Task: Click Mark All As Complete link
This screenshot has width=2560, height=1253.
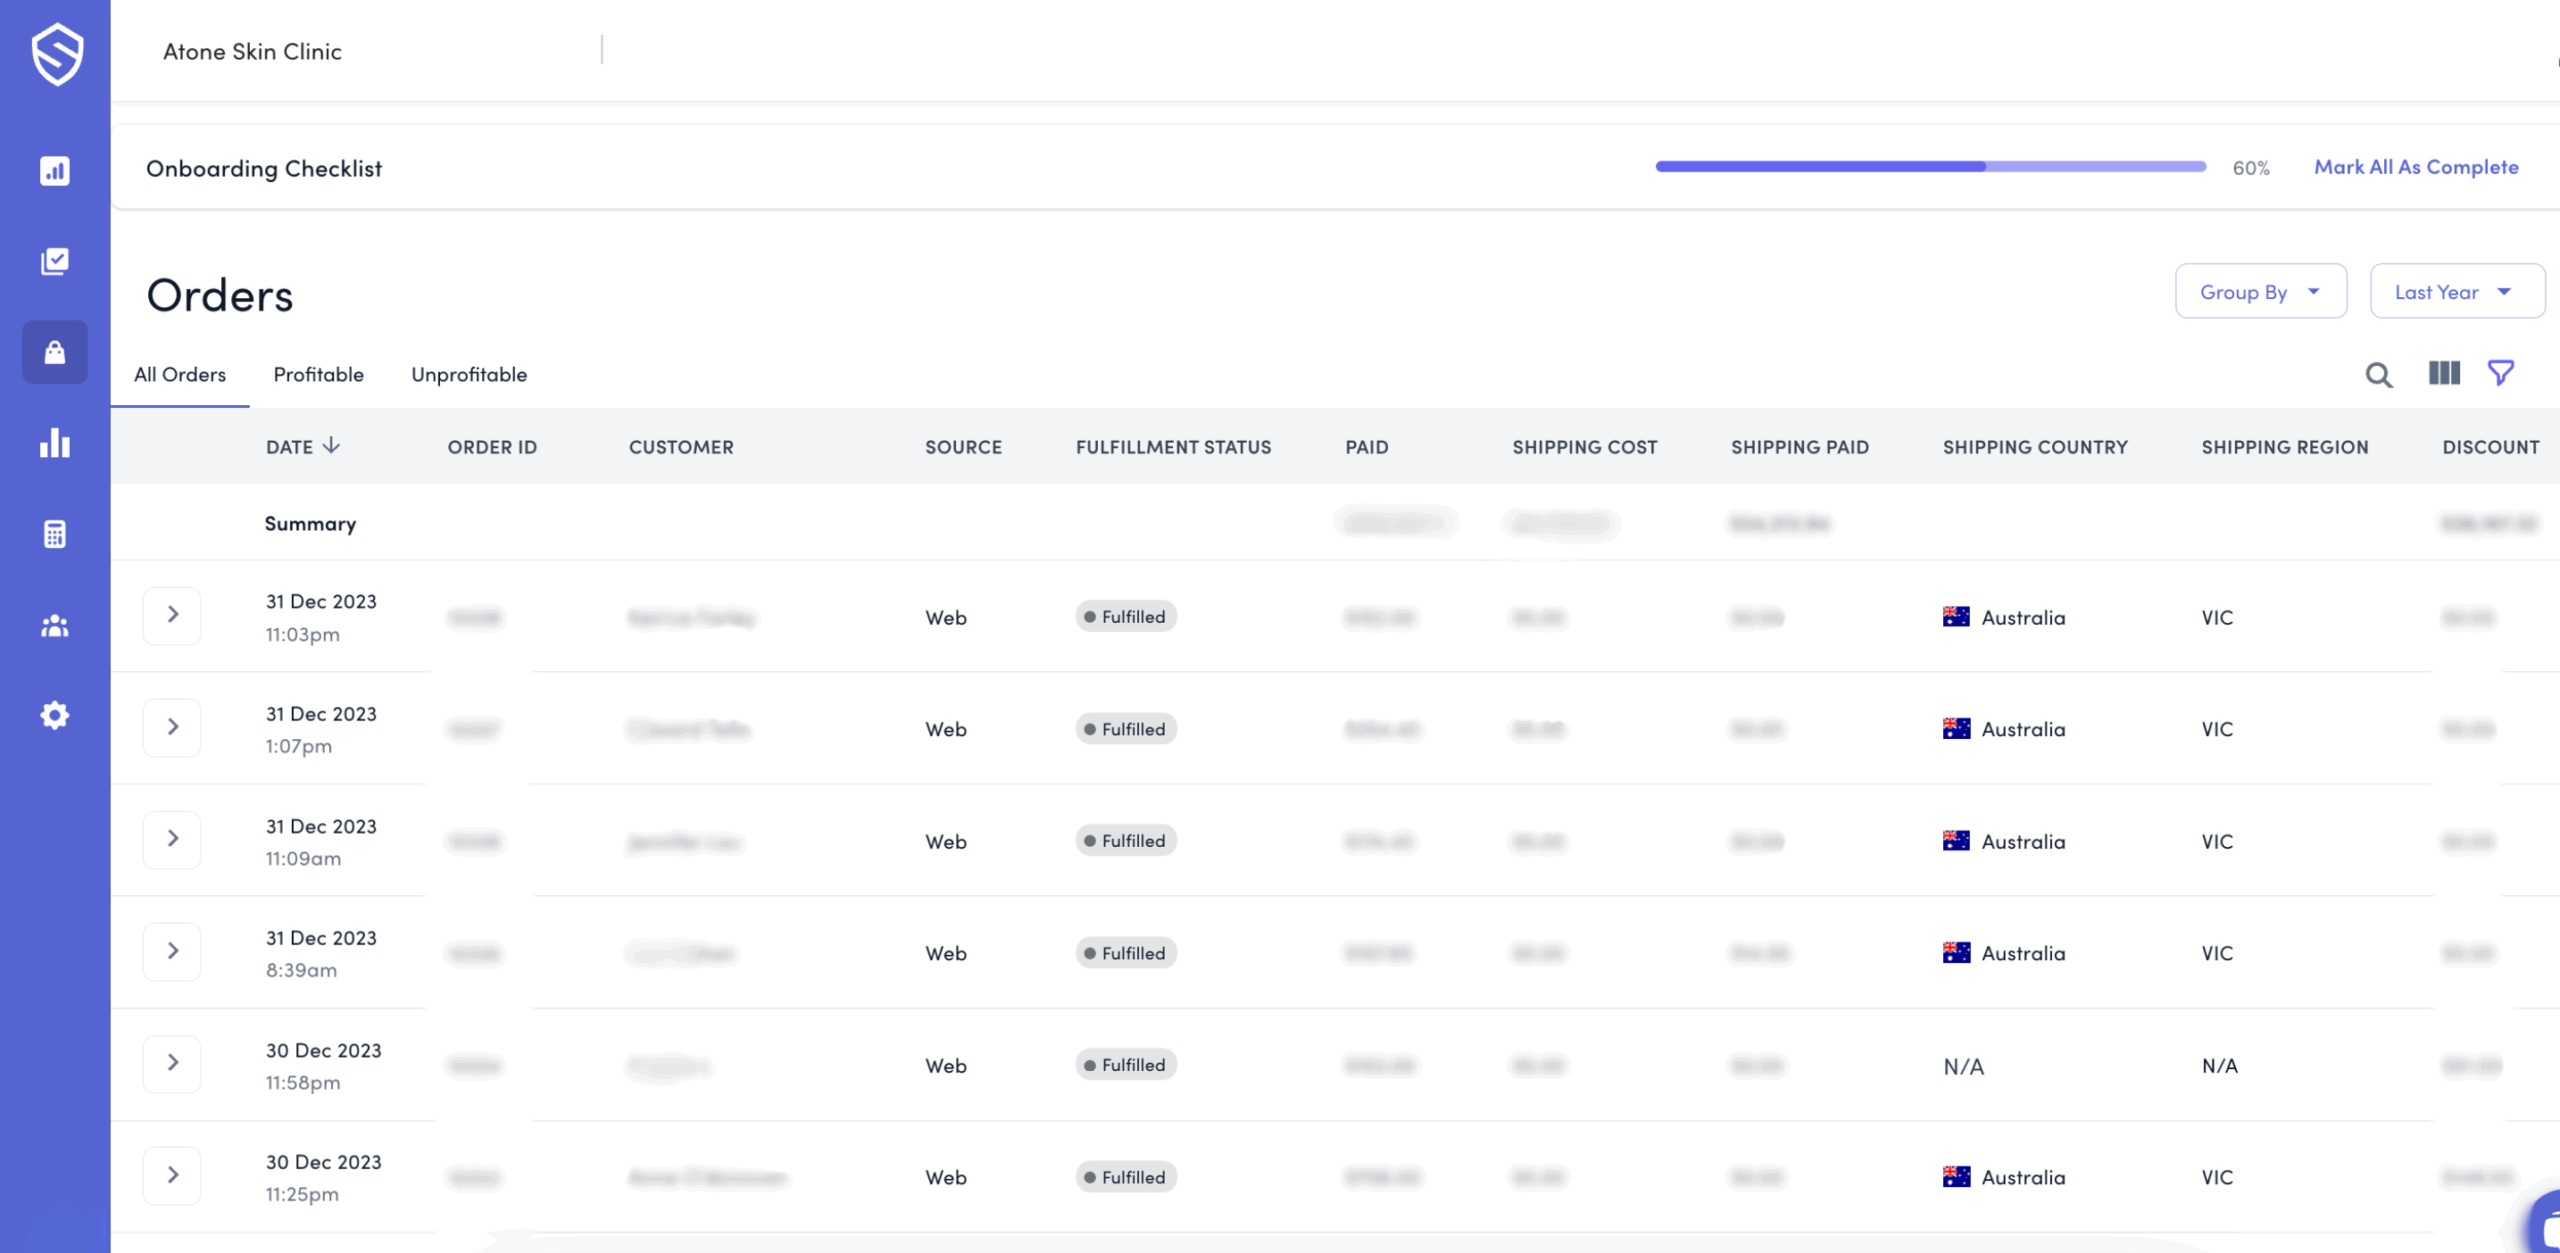Action: (2415, 167)
